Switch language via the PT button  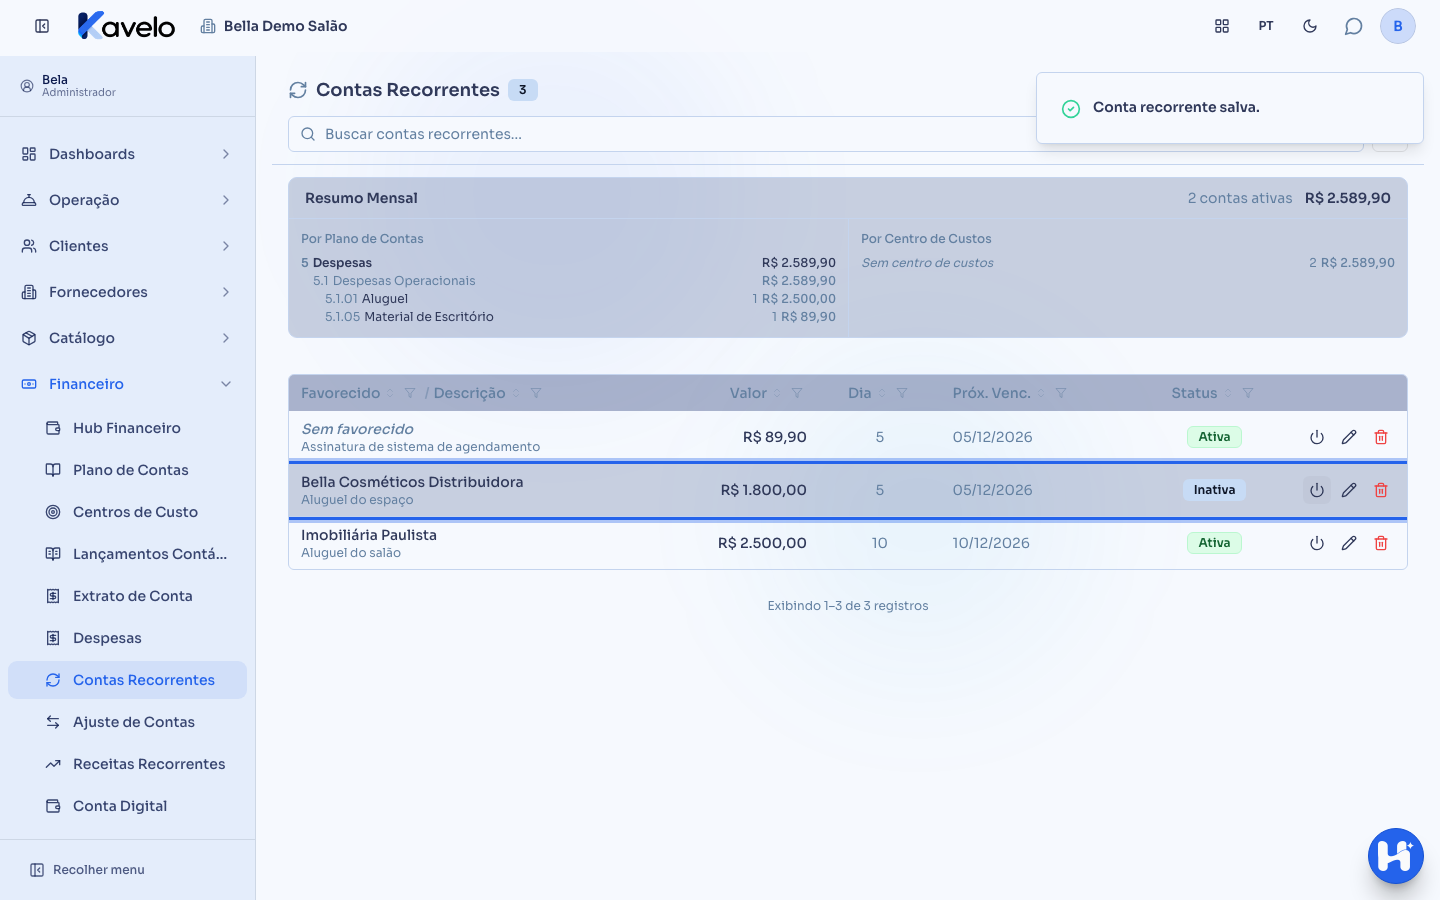[1266, 26]
